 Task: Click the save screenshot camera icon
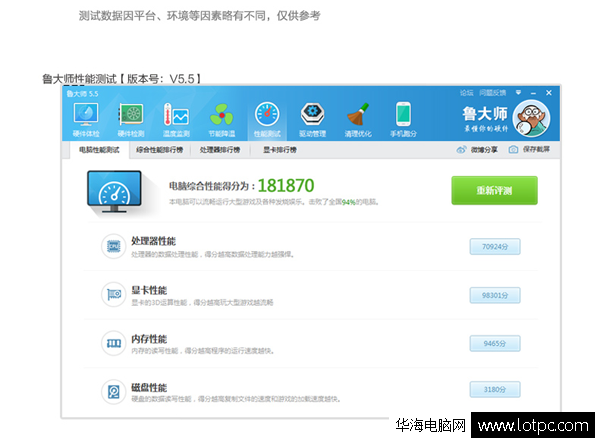click(513, 150)
